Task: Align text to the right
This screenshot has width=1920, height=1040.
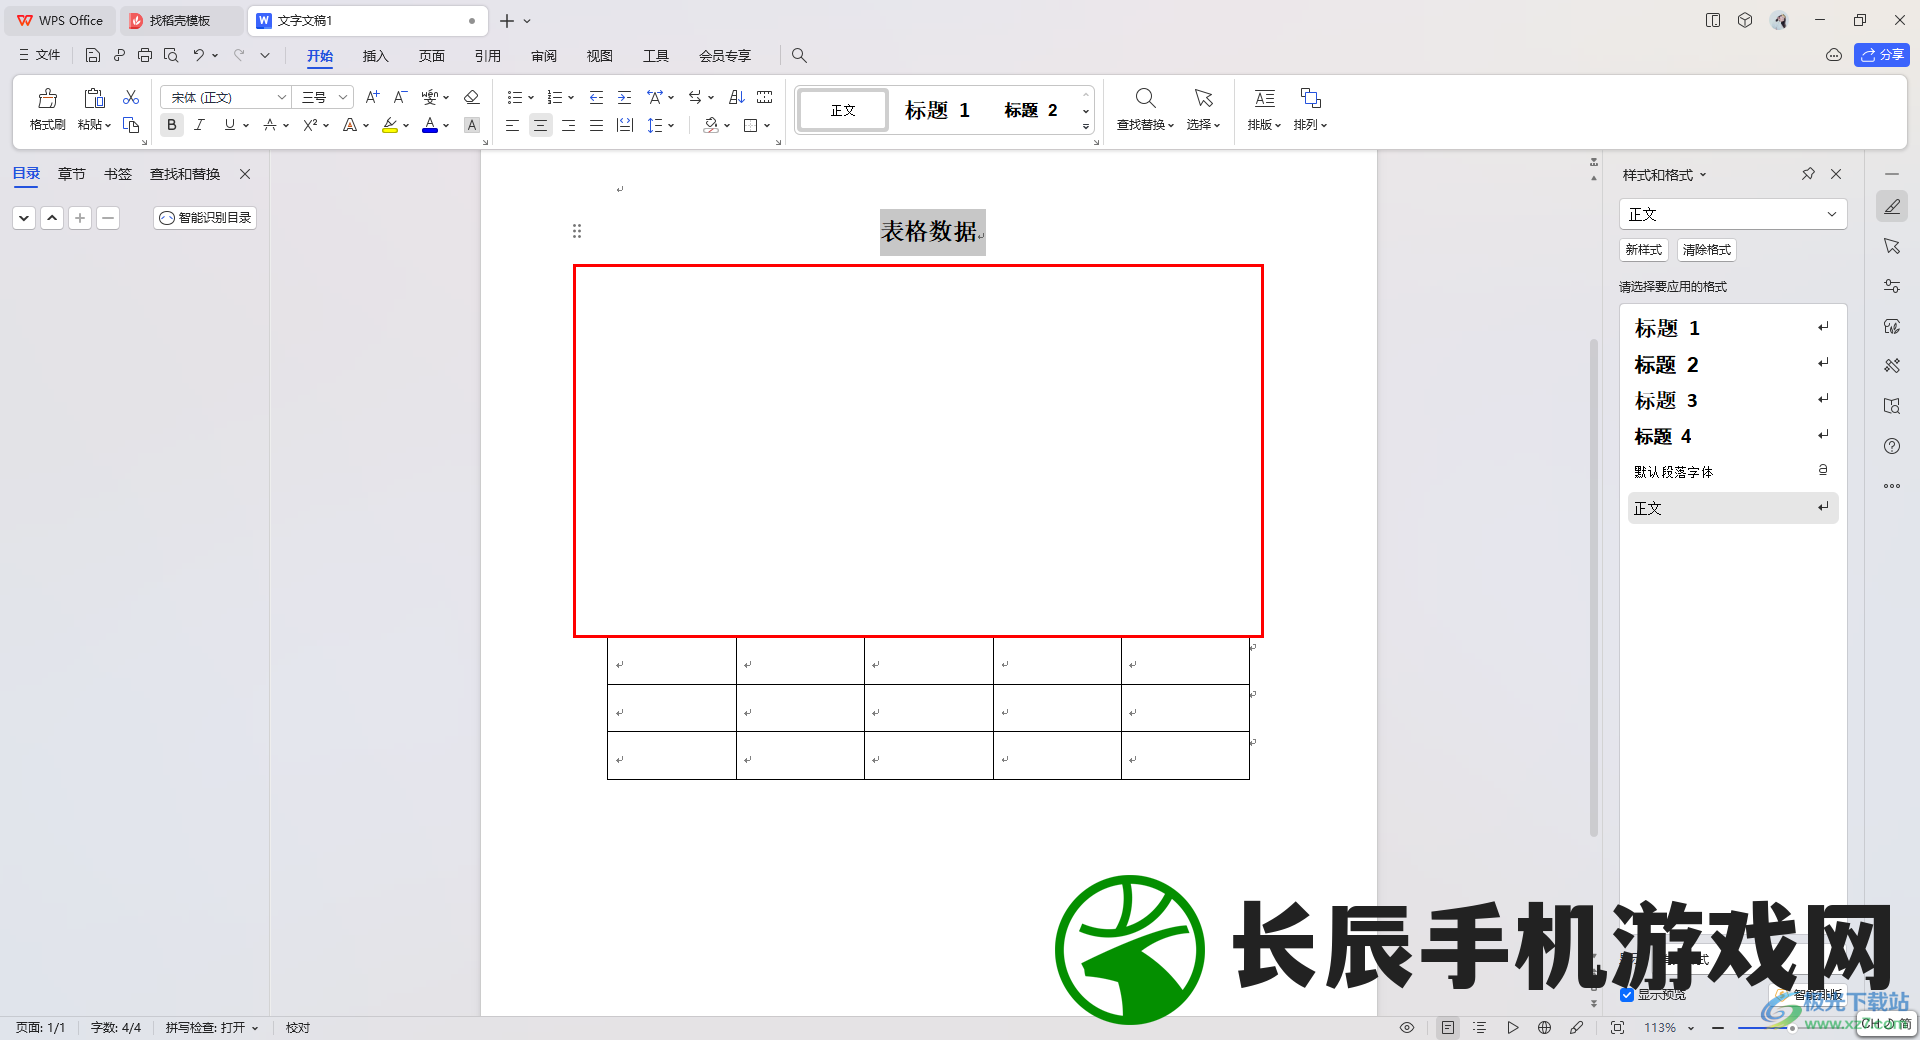Action: tap(568, 125)
